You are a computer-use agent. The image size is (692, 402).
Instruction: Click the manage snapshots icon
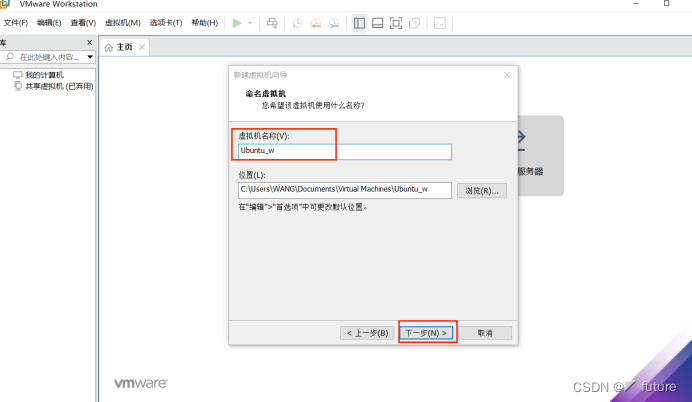point(334,23)
